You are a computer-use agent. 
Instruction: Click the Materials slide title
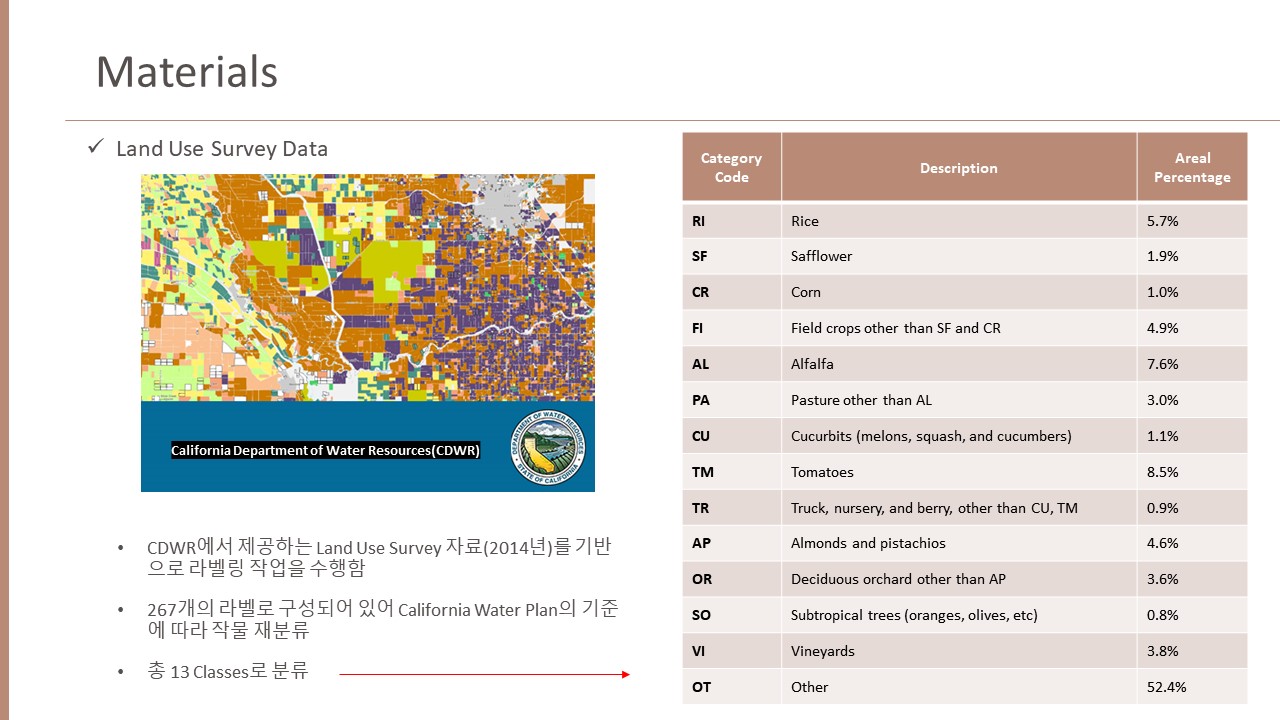pyautogui.click(x=186, y=72)
